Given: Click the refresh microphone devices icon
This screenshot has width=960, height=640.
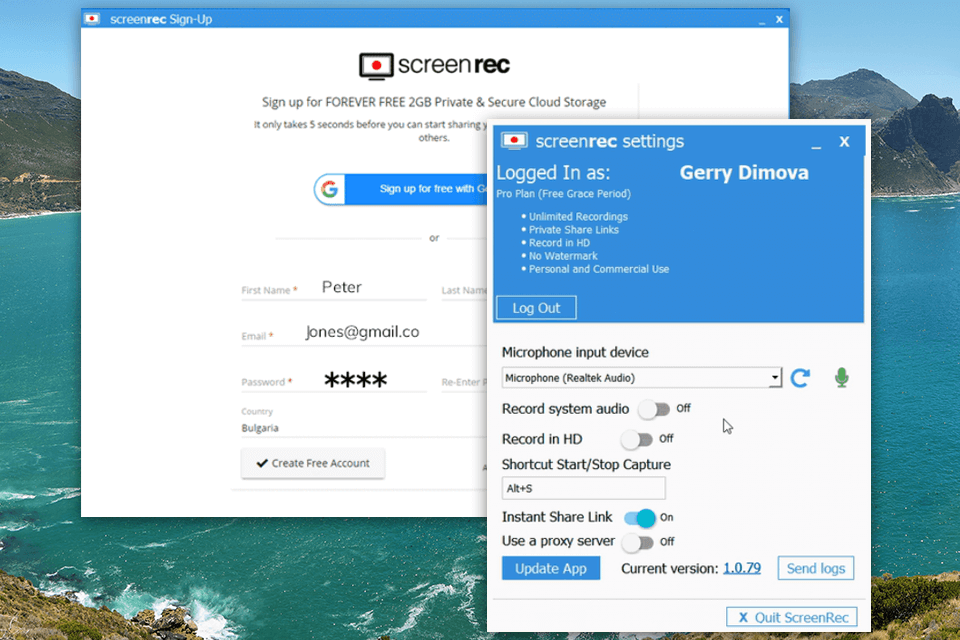Looking at the screenshot, I should [x=800, y=378].
